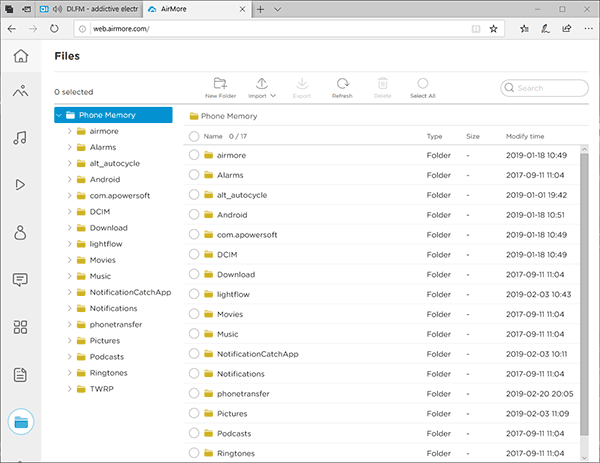Click the file list scrollbar thumb

(584, 295)
